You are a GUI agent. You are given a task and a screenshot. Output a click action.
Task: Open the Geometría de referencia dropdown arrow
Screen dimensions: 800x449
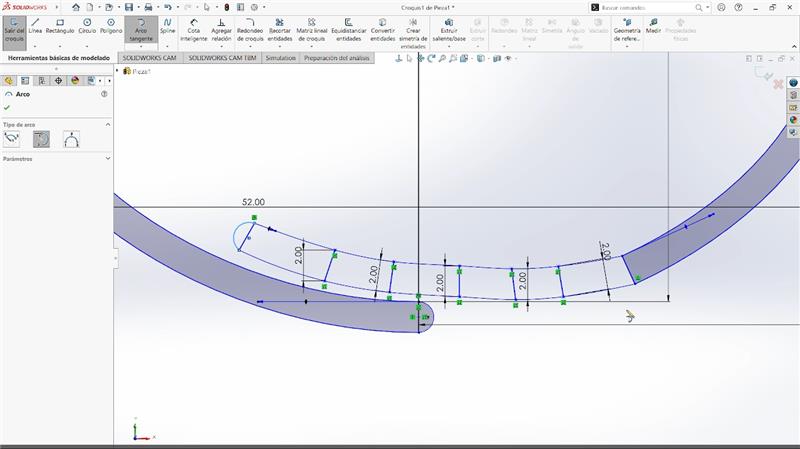pyautogui.click(x=627, y=46)
